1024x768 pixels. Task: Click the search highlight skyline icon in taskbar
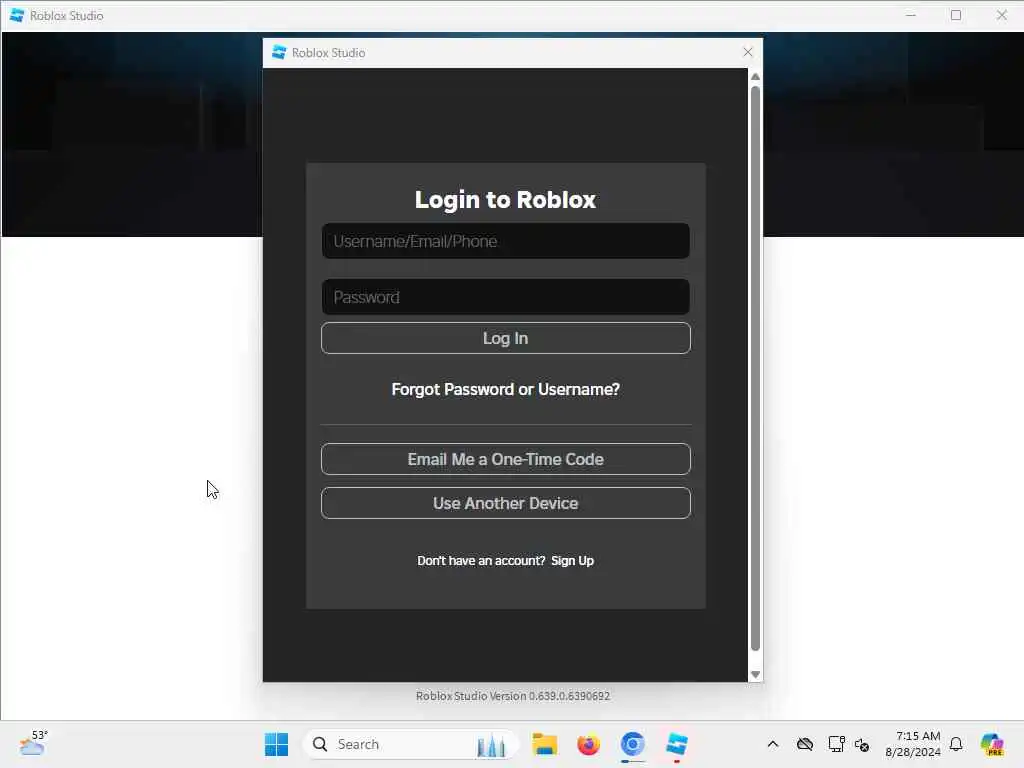coord(490,744)
